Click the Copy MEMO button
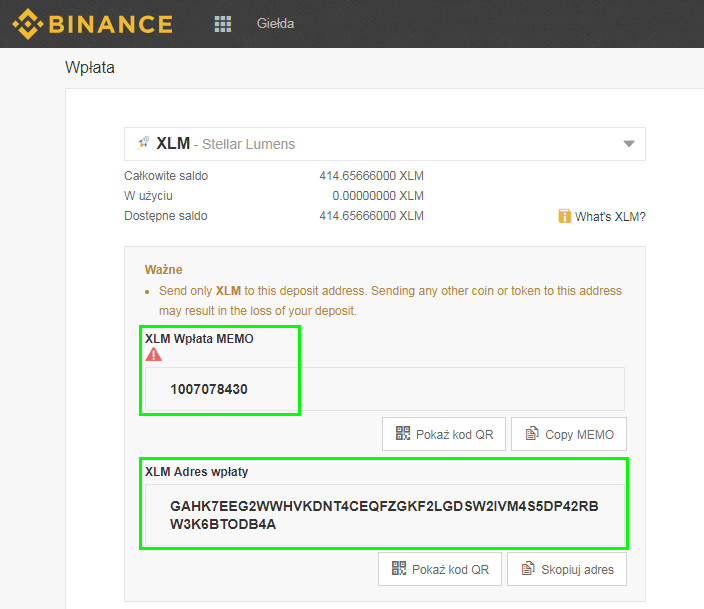 (569, 434)
